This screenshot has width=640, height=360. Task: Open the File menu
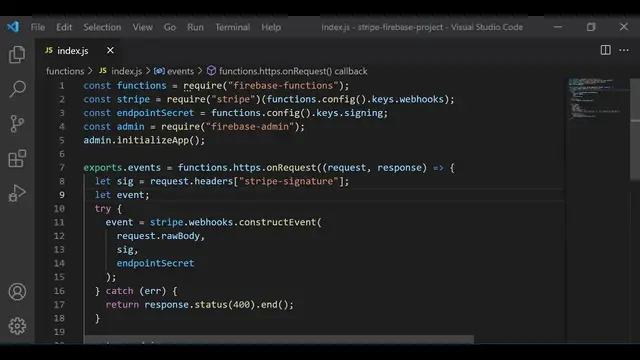coord(38,27)
